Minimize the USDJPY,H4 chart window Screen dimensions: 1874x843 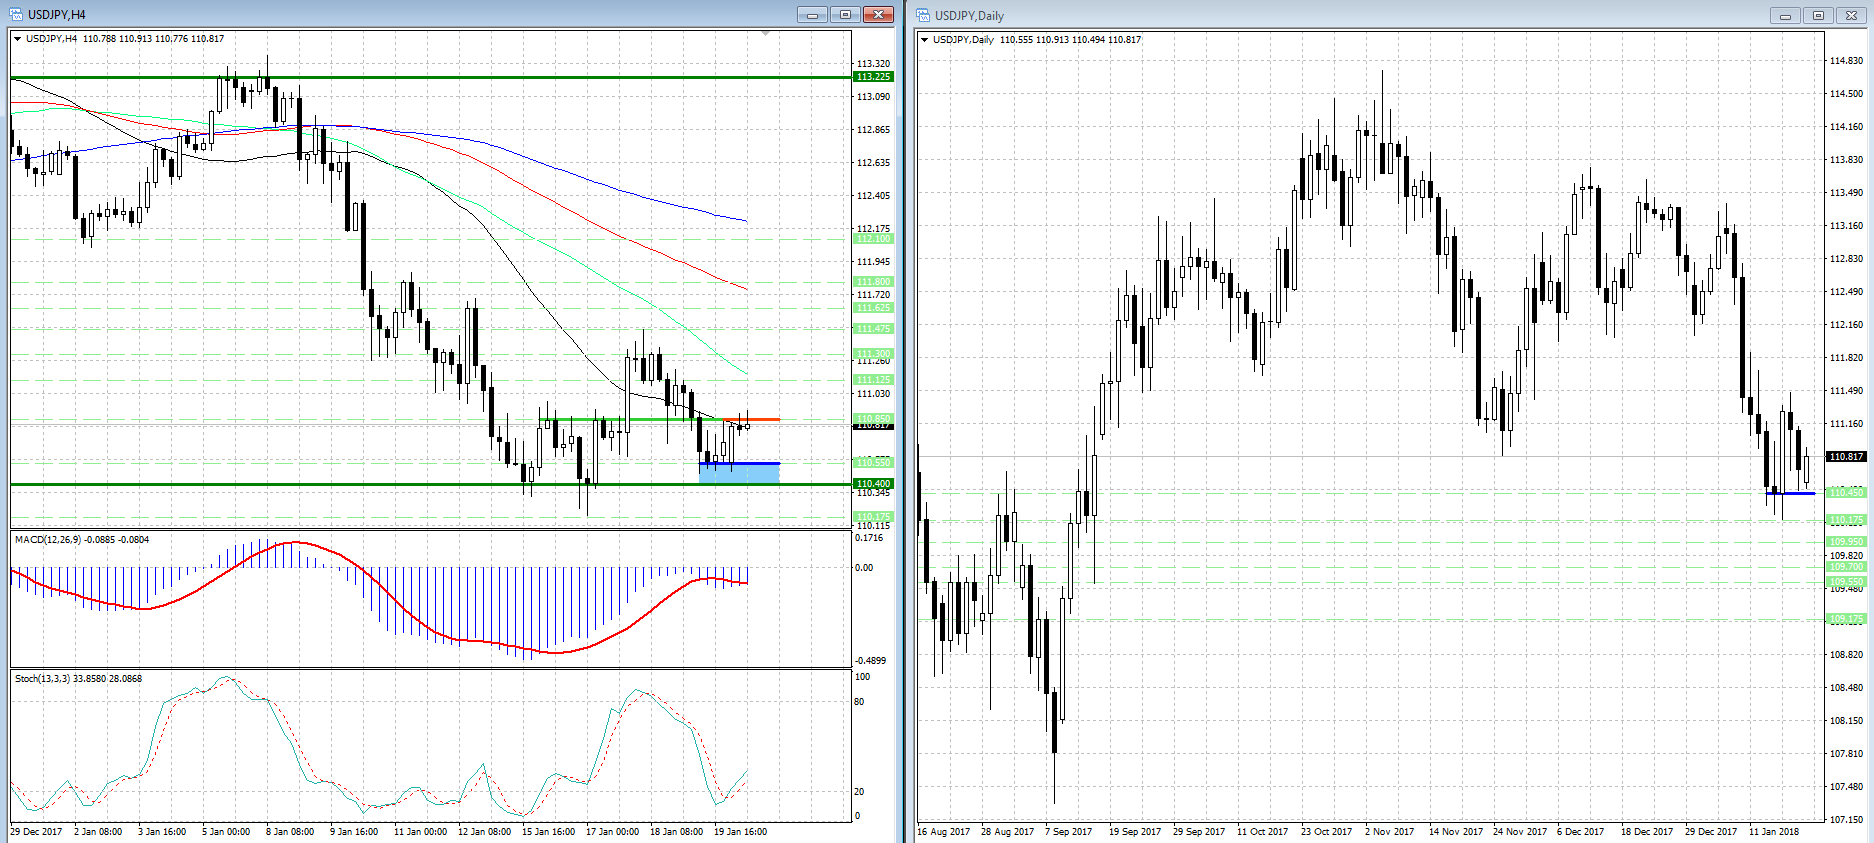coord(812,15)
